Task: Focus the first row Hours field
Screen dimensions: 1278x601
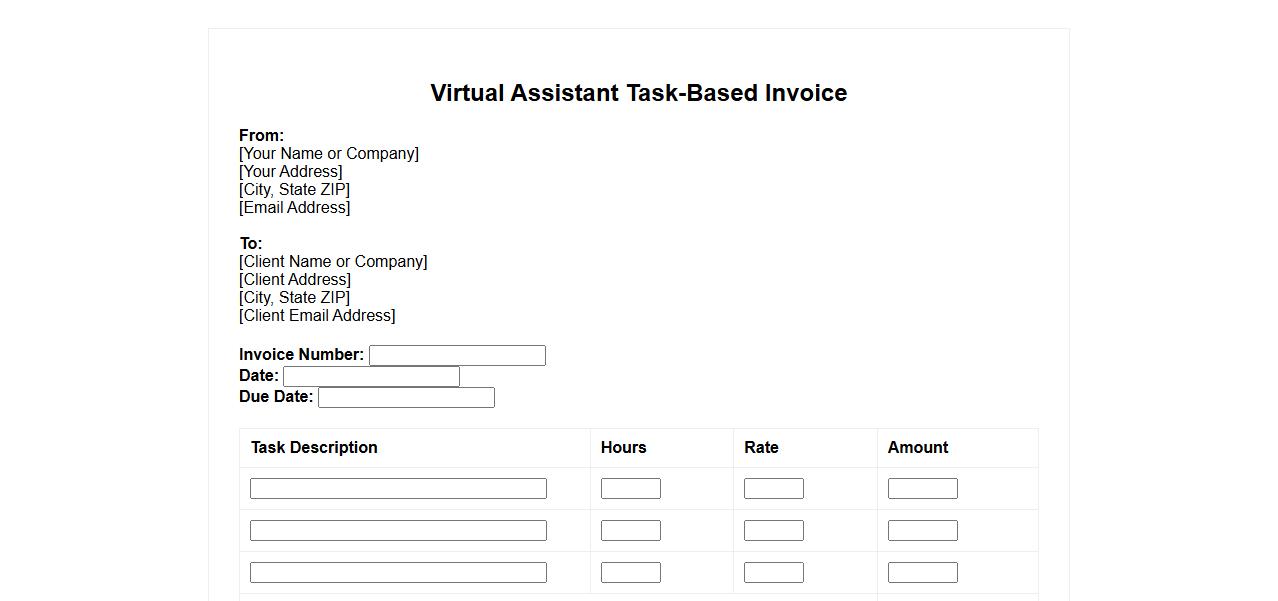Action: point(630,488)
